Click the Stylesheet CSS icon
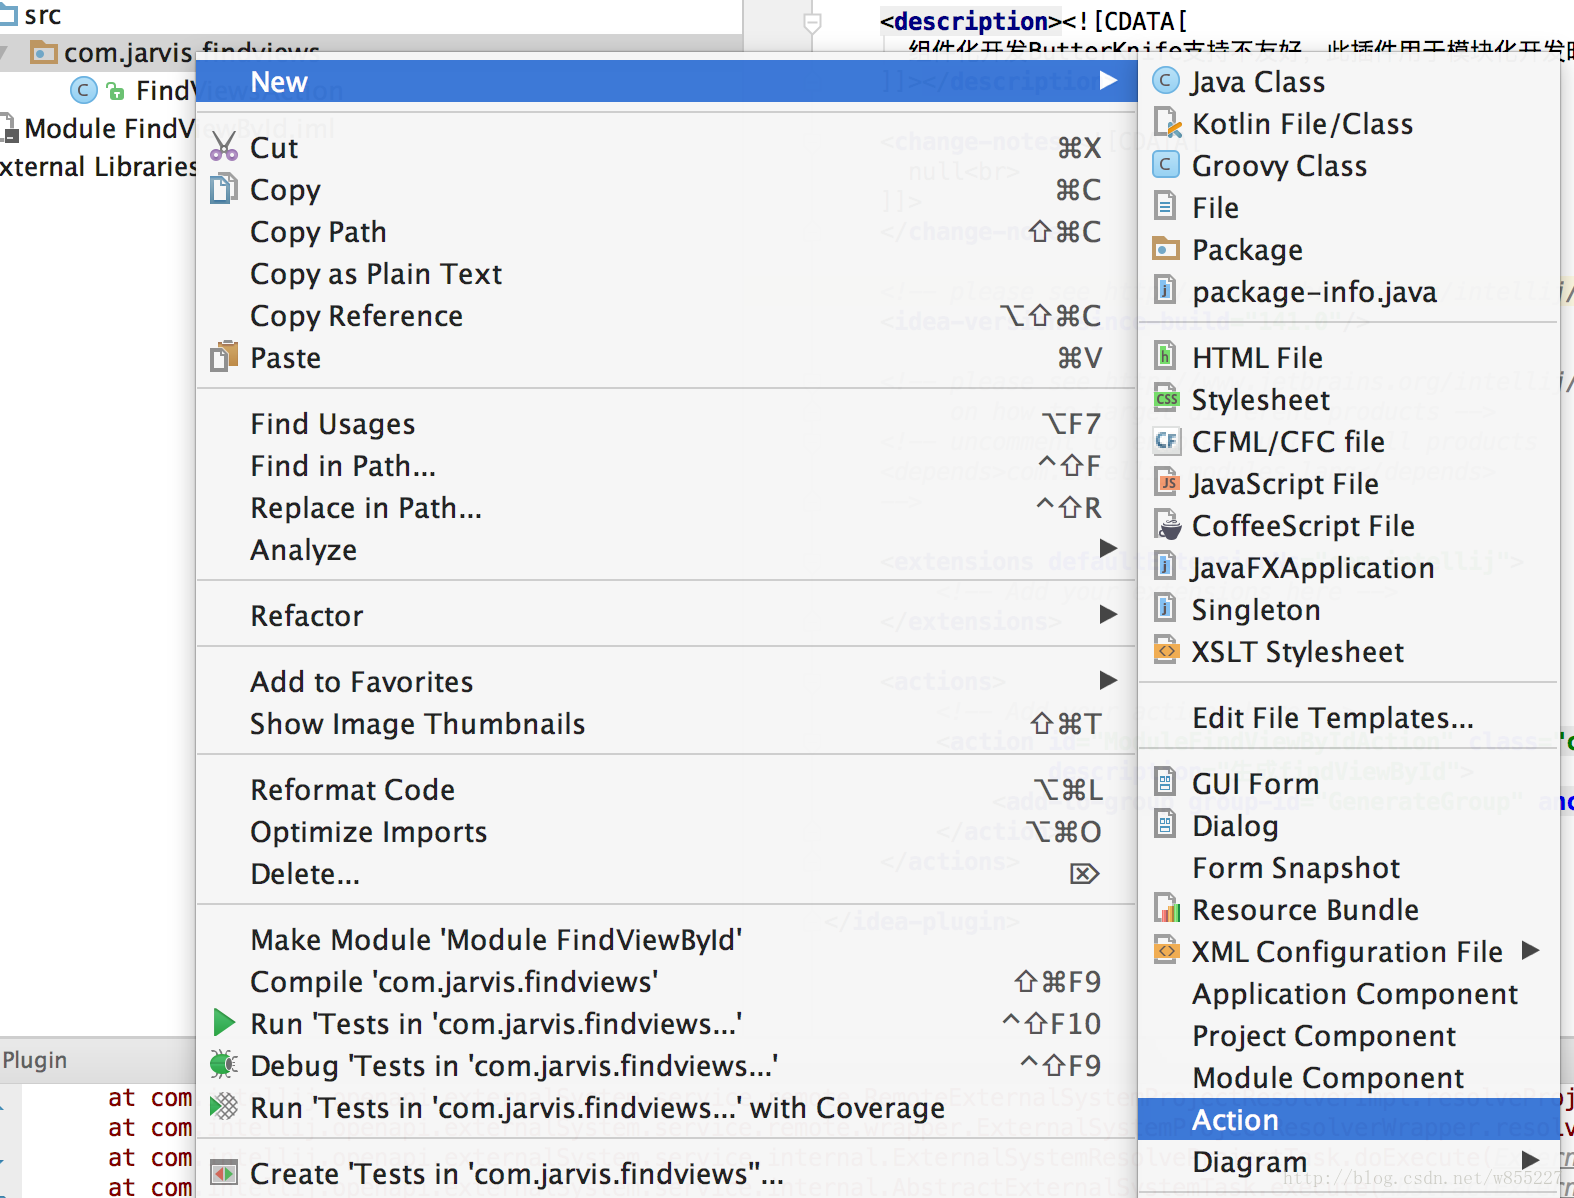 (1166, 399)
